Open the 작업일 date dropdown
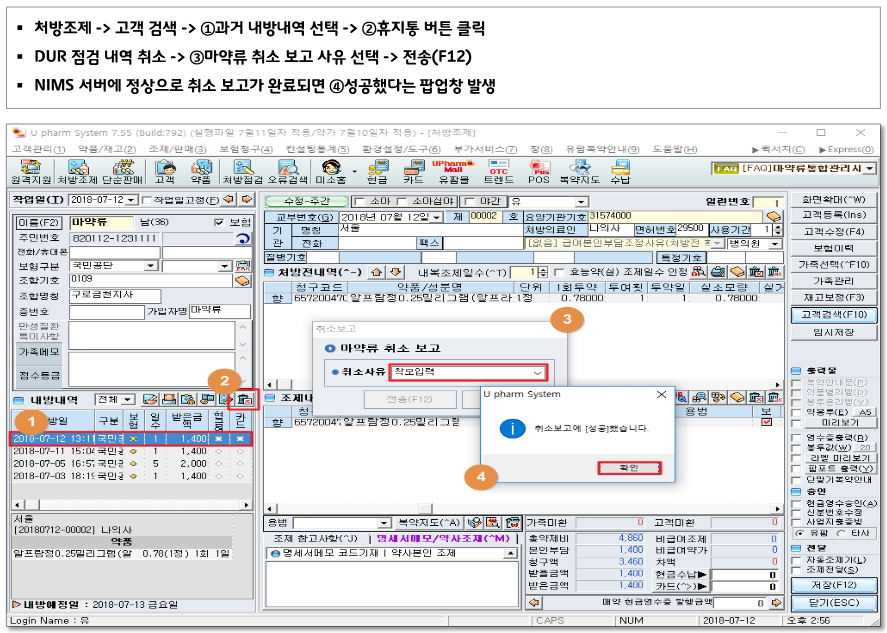Viewport: 887px width, 633px height. [130, 201]
